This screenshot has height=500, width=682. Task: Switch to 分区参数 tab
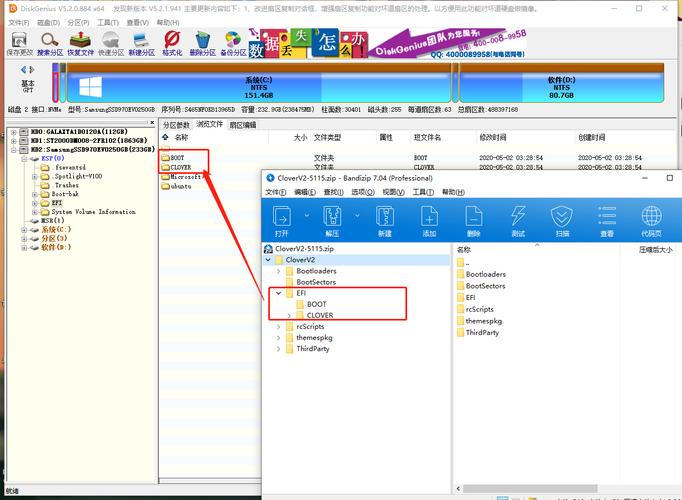(x=176, y=125)
